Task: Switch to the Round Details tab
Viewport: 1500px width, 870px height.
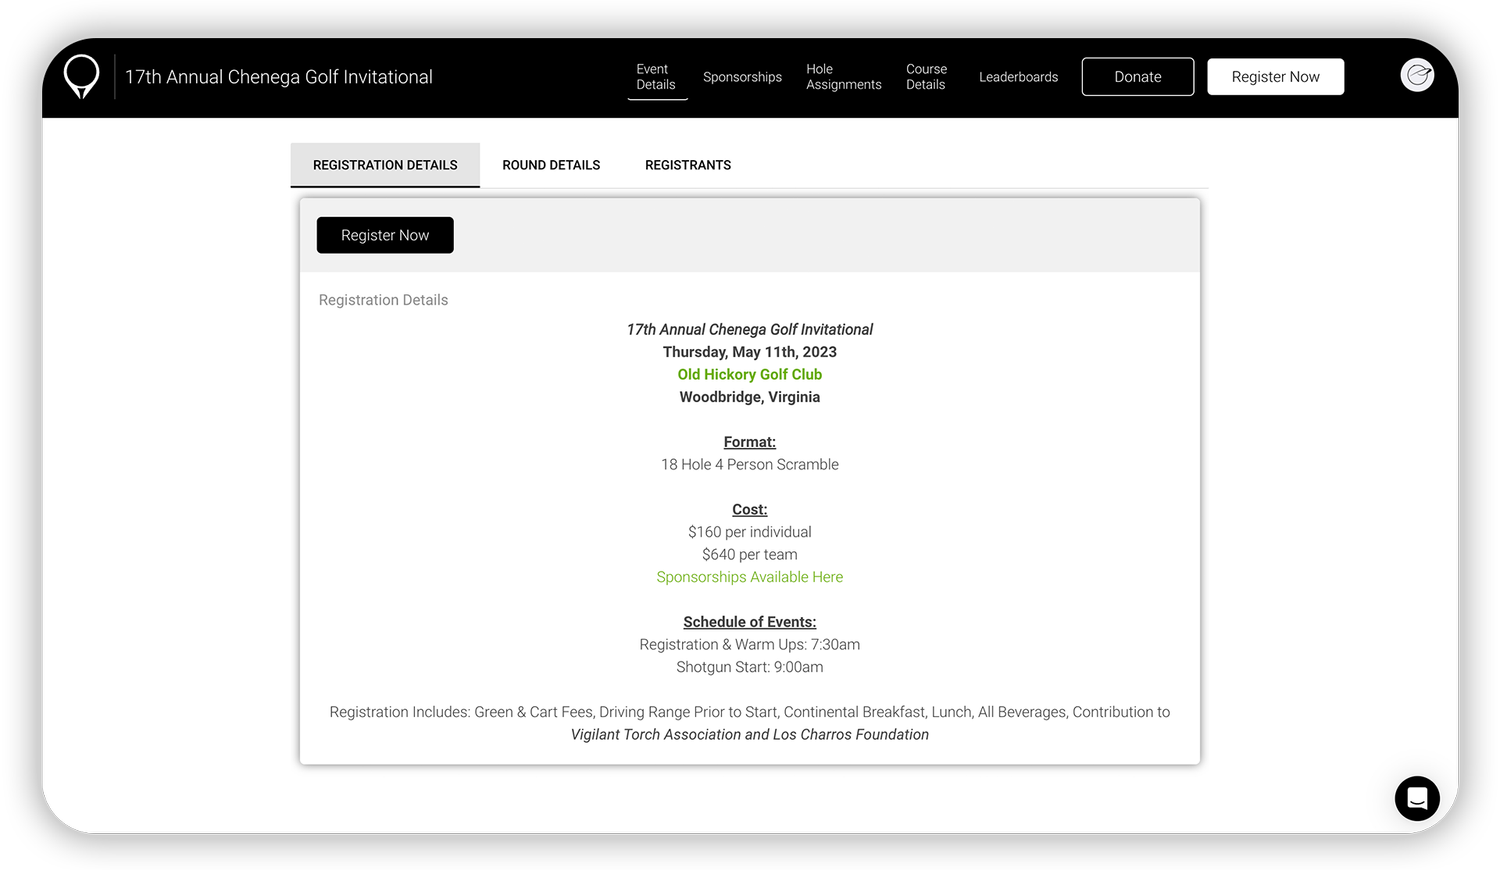Action: tap(551, 164)
